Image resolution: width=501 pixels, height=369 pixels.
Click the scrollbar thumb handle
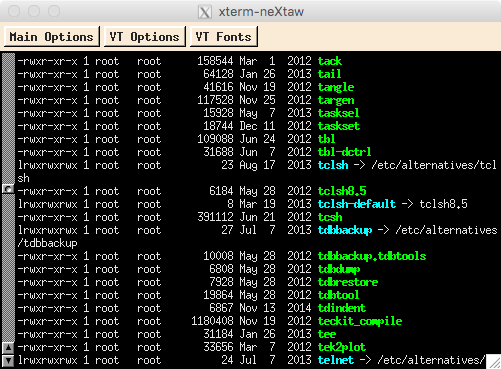8,189
